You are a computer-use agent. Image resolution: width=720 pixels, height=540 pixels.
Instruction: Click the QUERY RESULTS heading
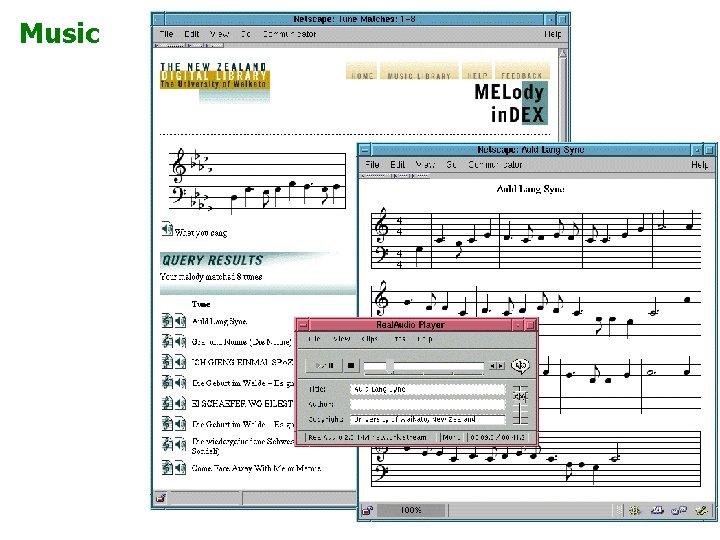[212, 260]
